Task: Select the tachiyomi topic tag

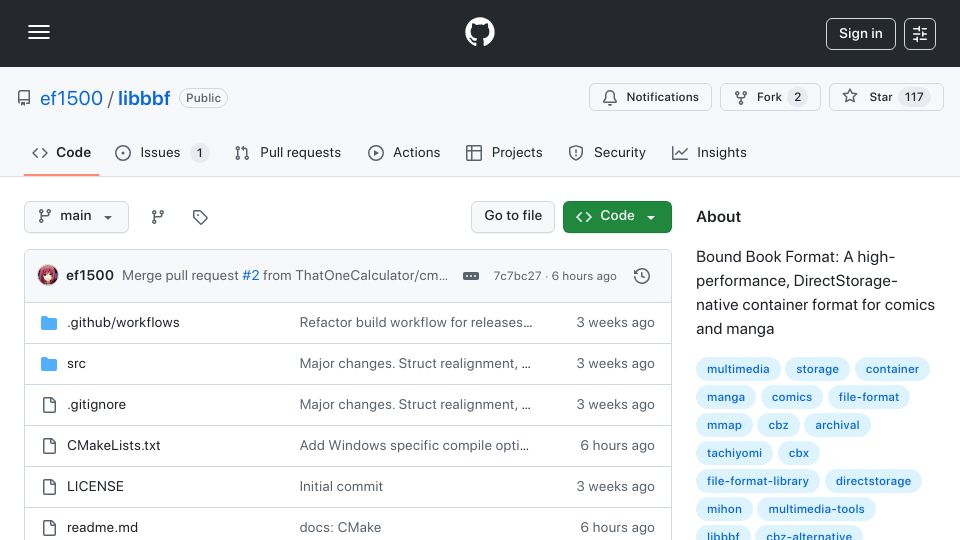Action: click(x=734, y=454)
